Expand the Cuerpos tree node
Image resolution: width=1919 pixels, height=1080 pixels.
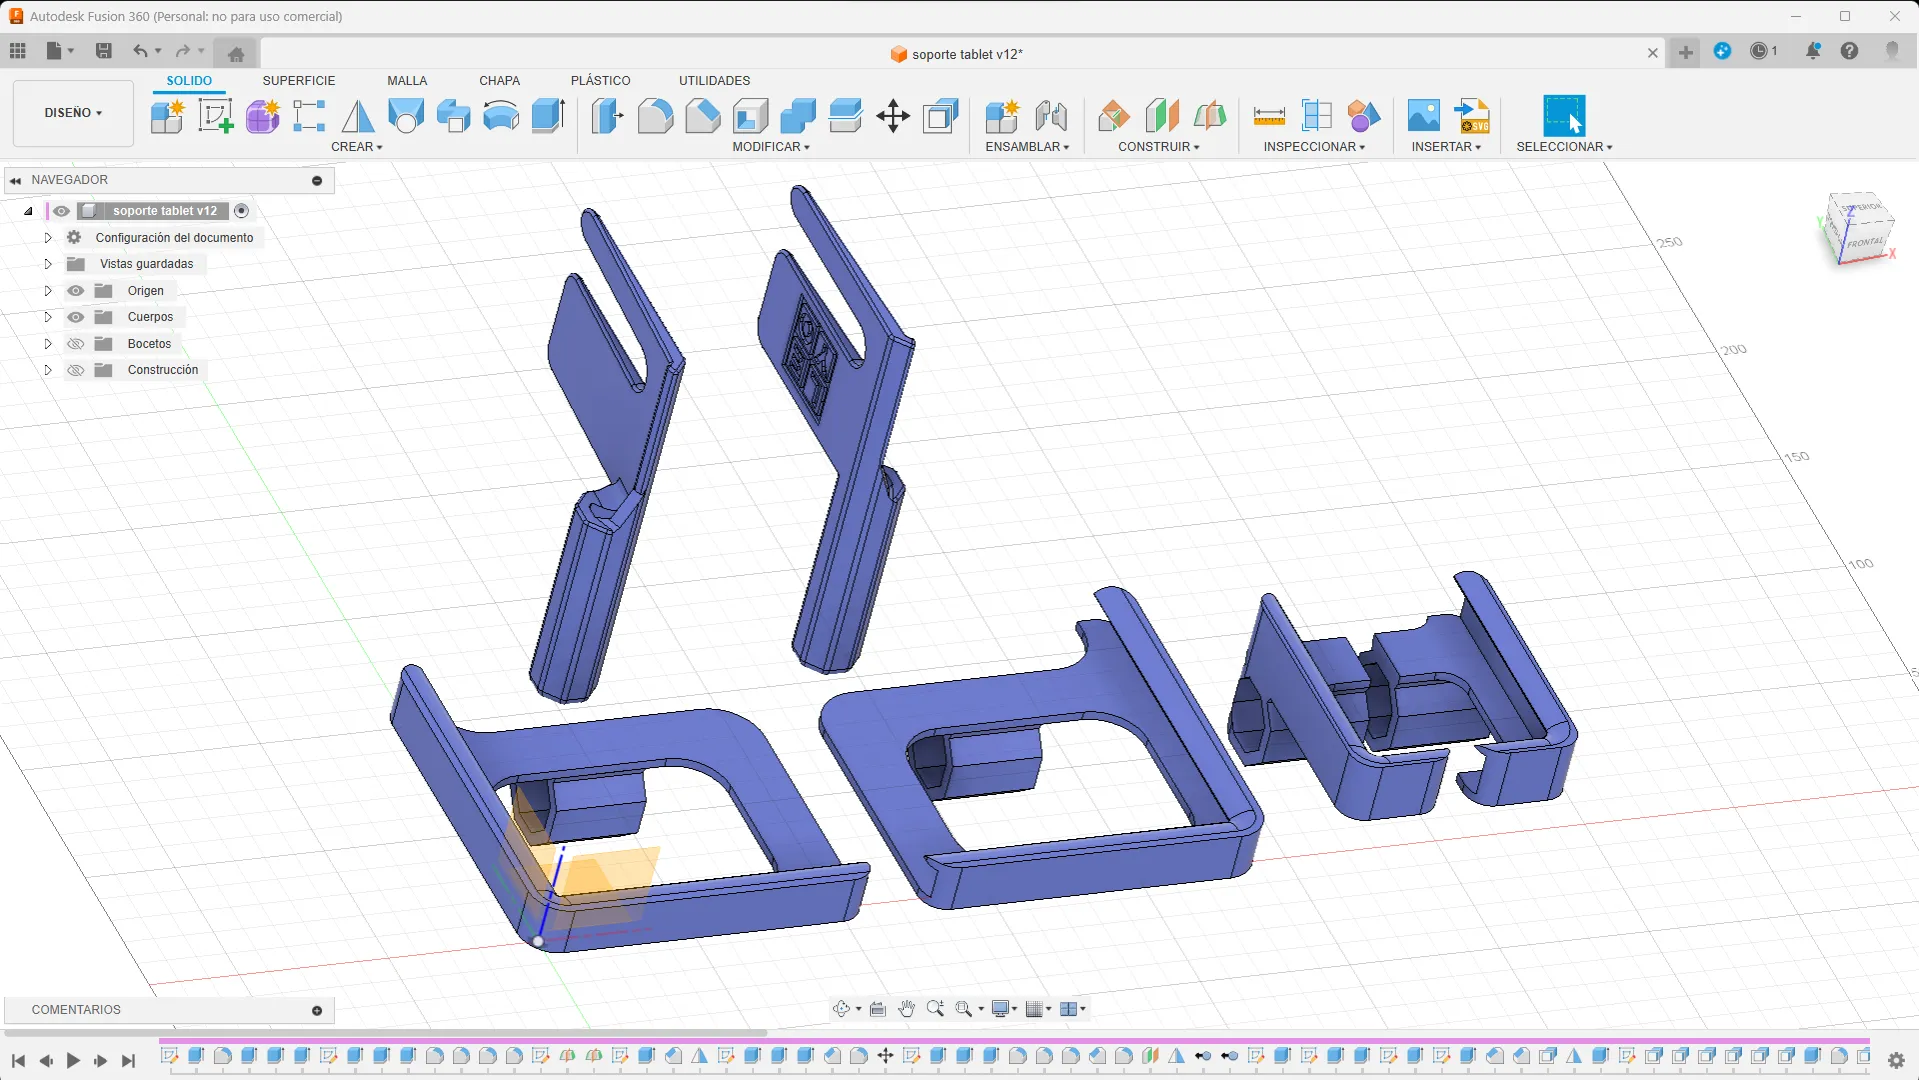tap(47, 317)
